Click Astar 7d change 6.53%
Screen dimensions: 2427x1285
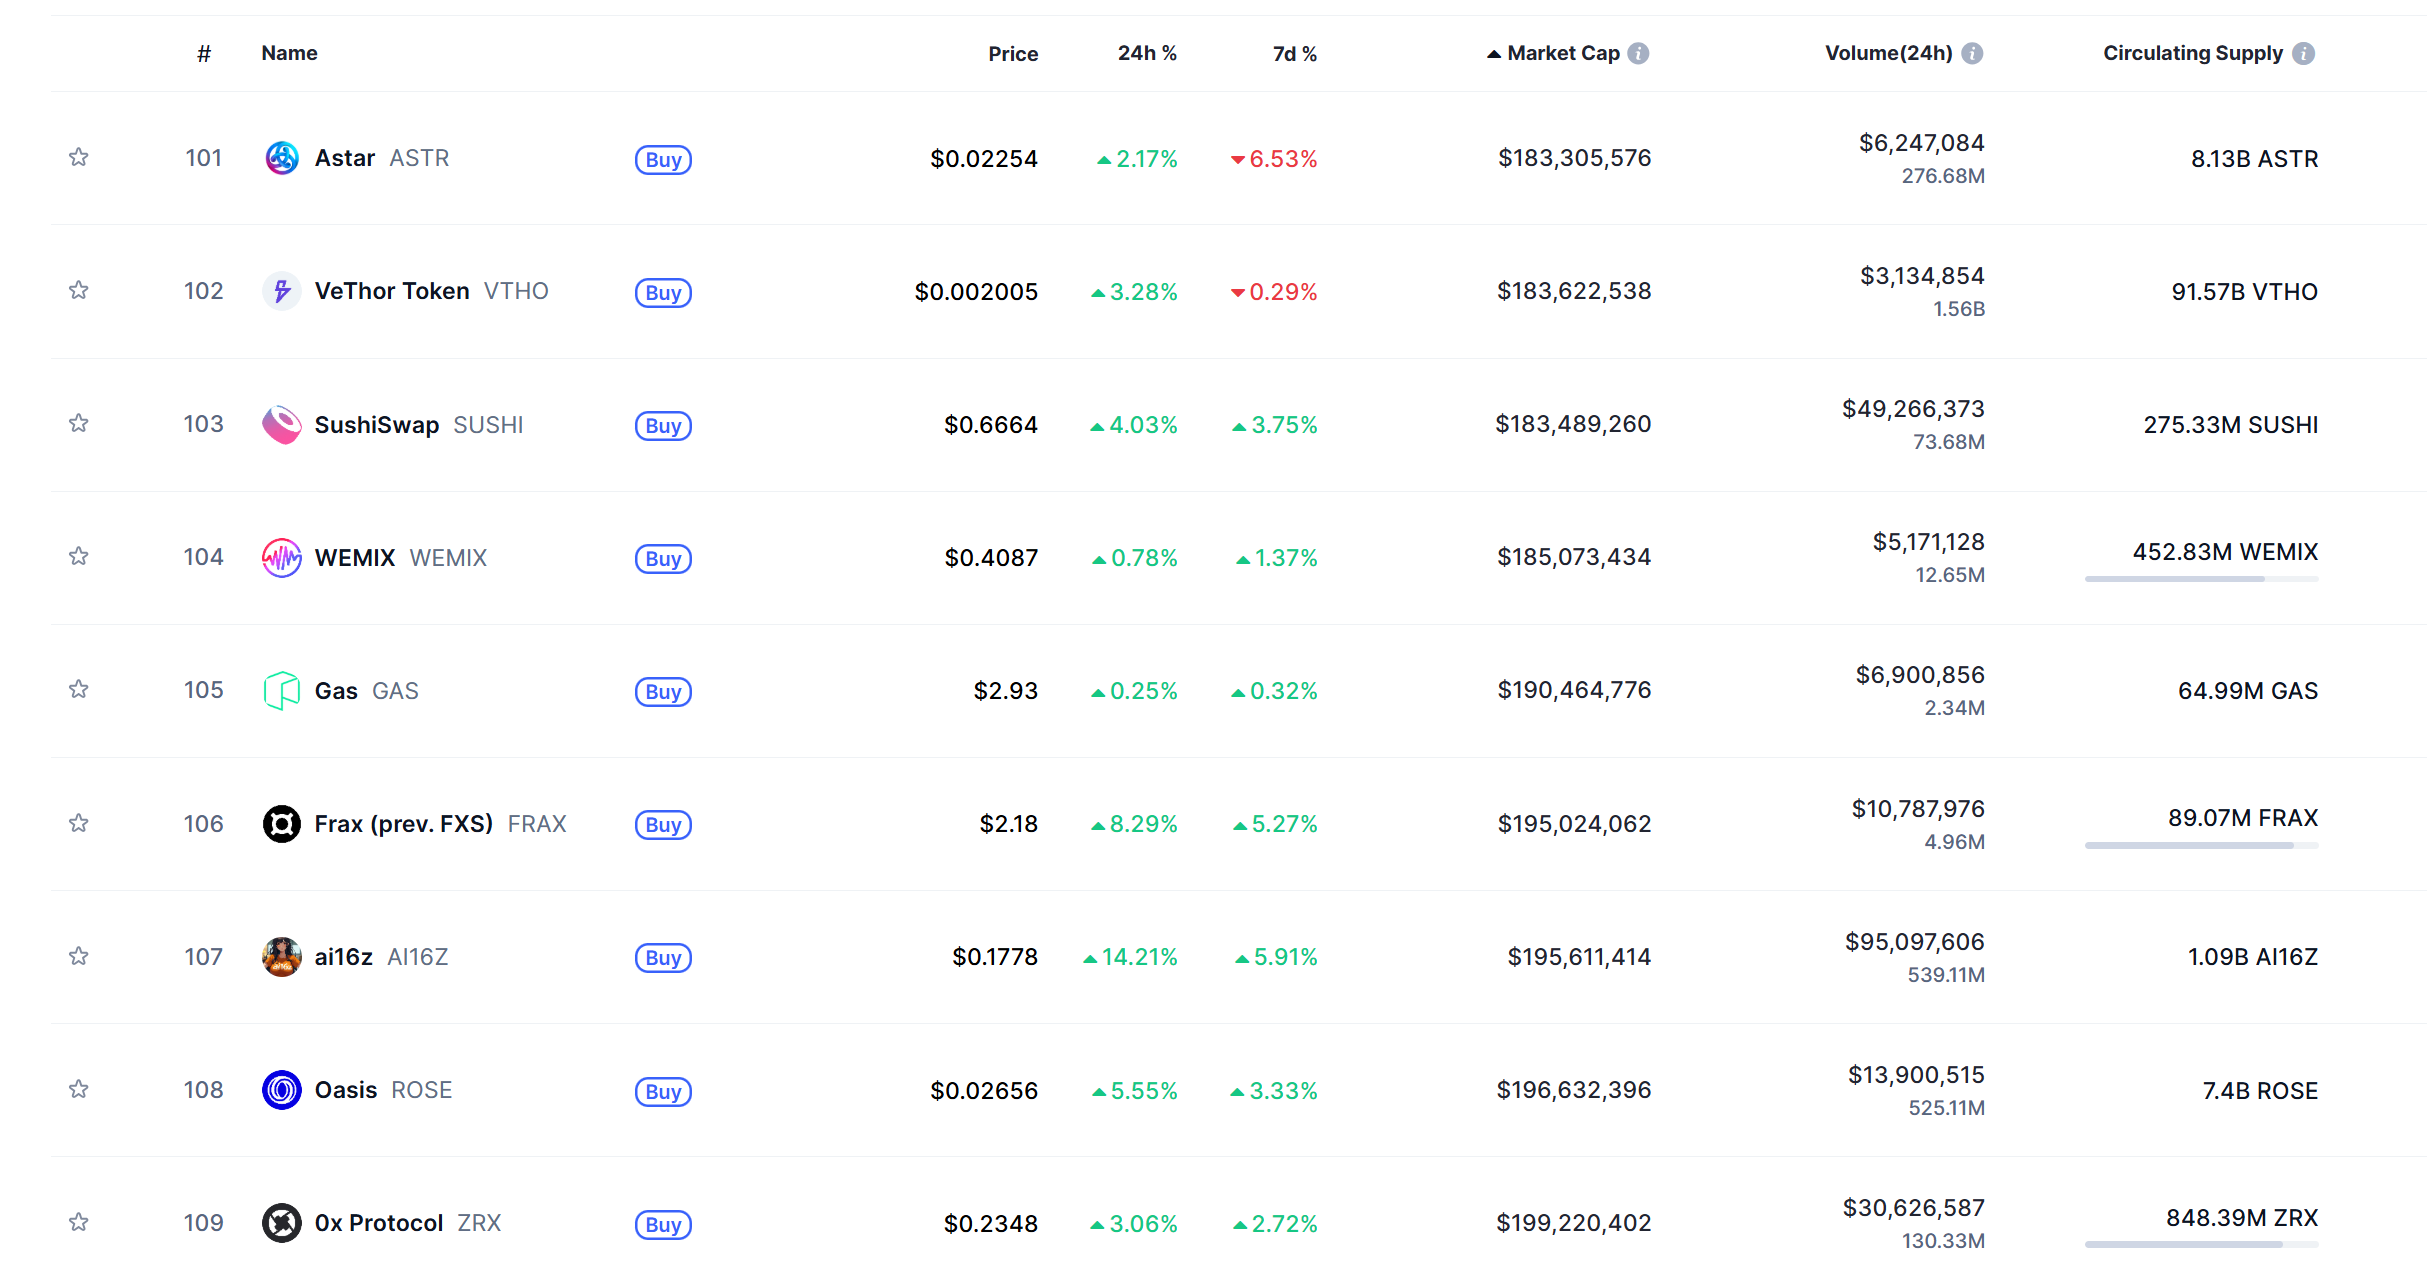coord(1274,159)
